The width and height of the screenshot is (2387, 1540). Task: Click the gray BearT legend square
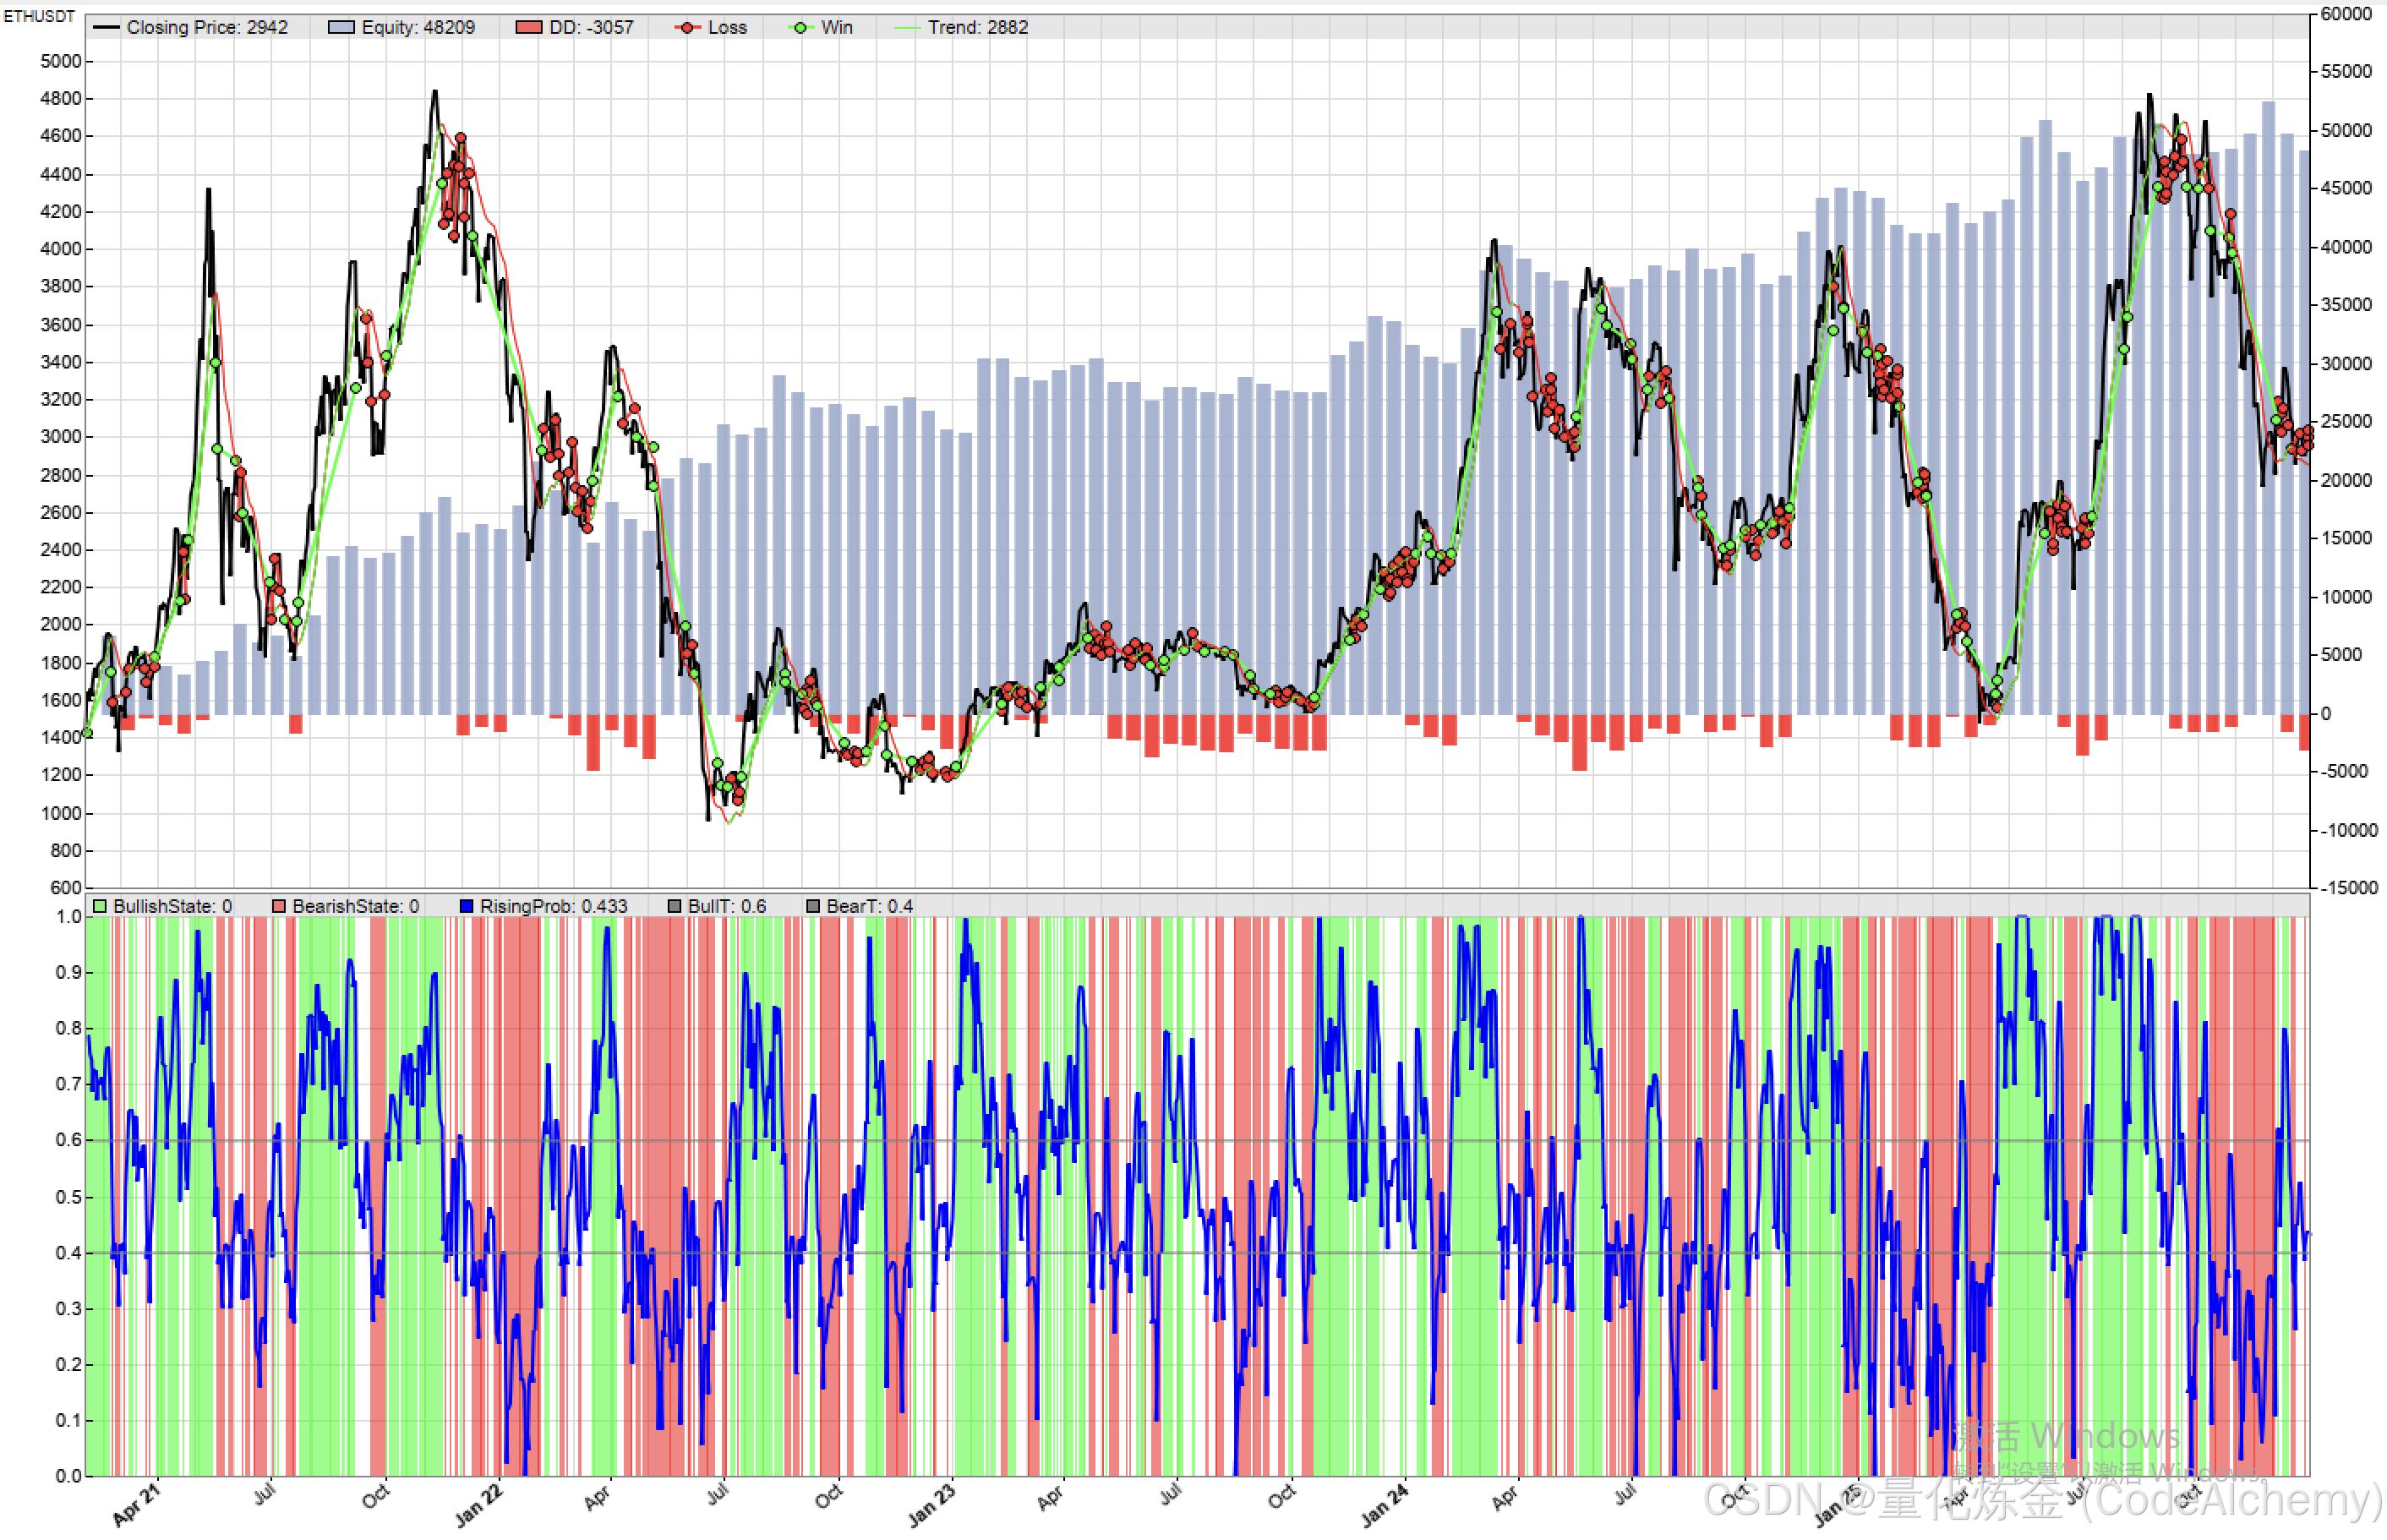point(813,906)
